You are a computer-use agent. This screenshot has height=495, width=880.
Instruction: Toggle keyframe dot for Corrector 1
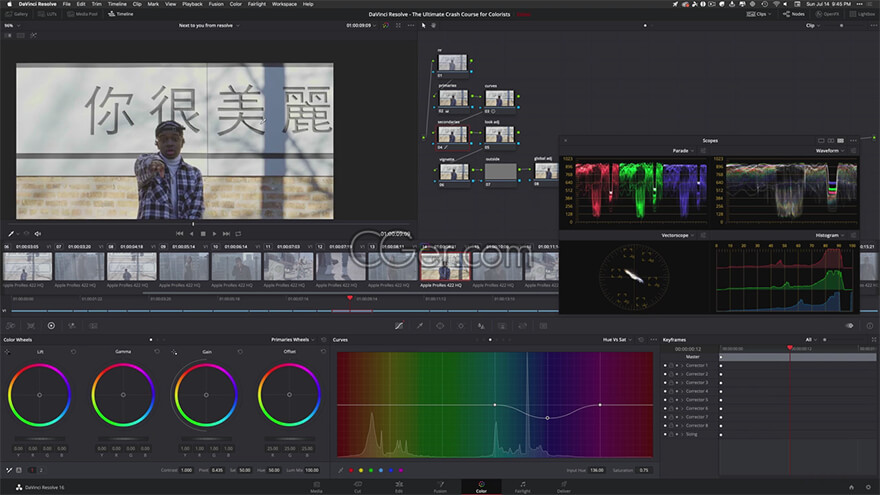[x=665, y=365]
